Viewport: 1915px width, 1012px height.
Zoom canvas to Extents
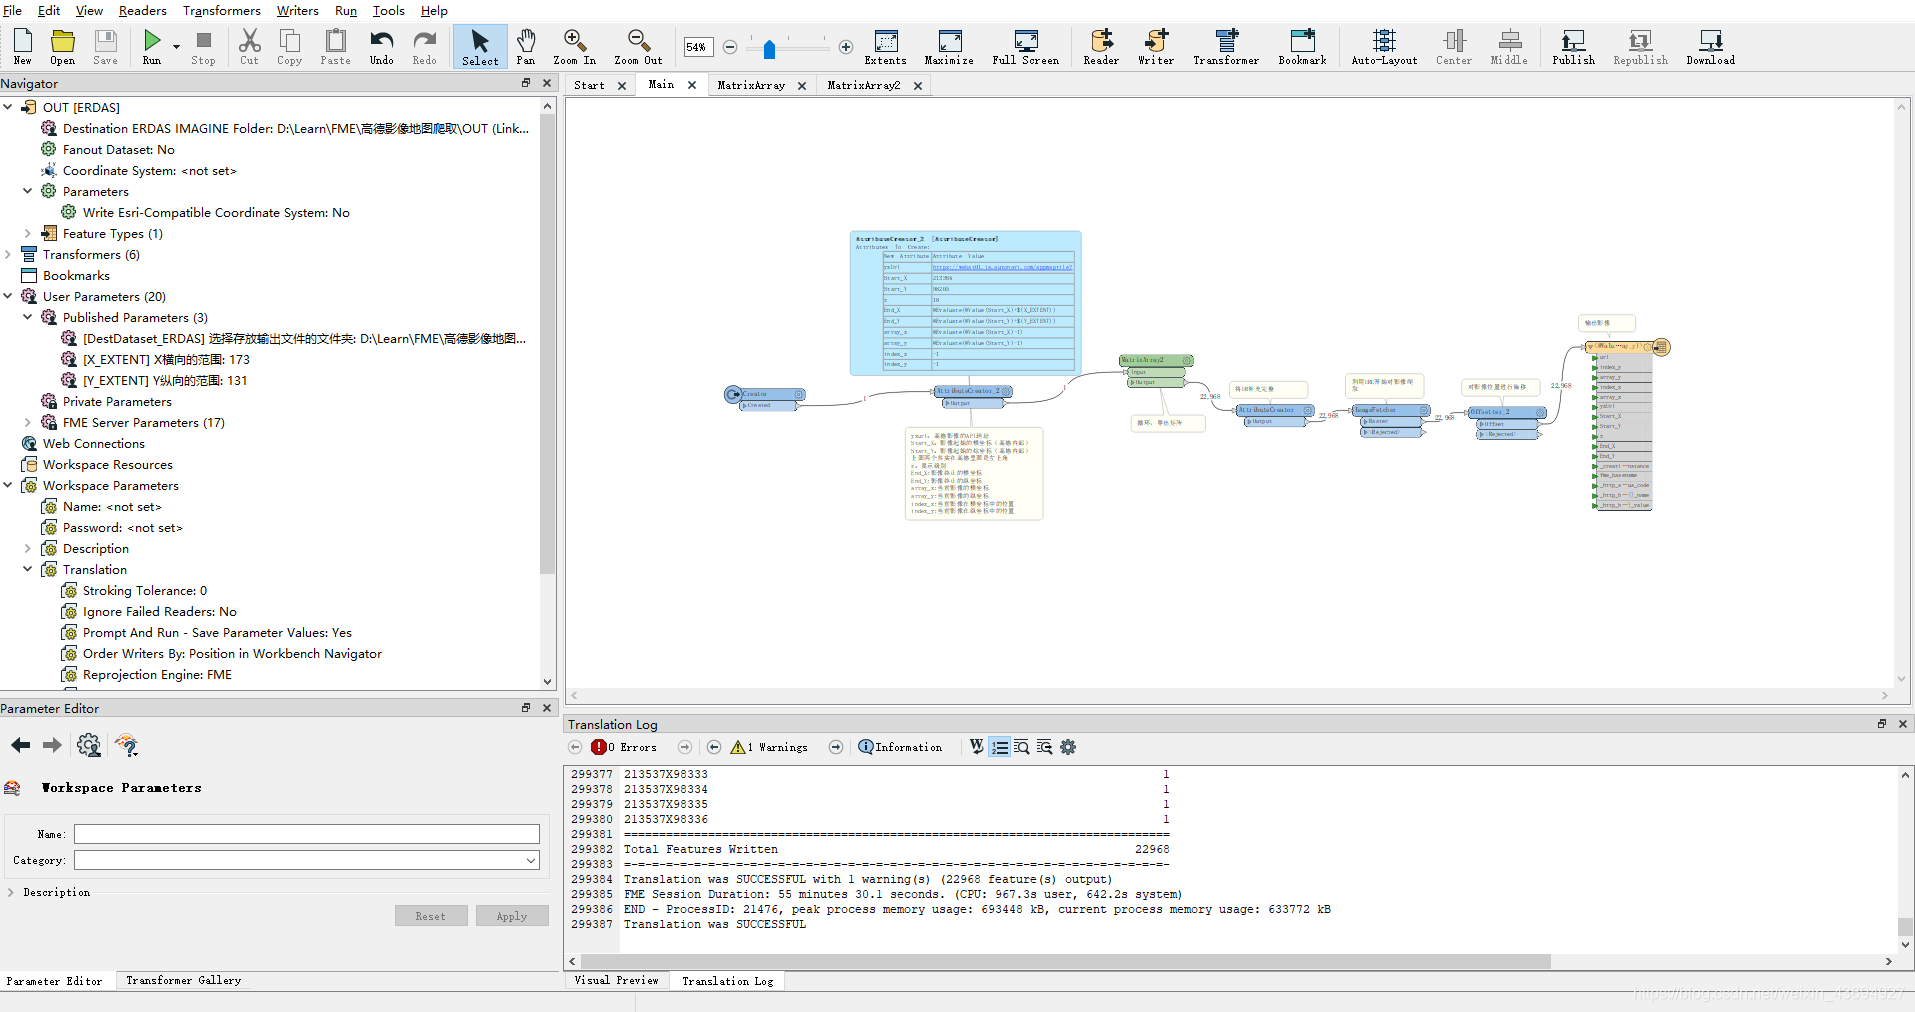click(x=886, y=47)
